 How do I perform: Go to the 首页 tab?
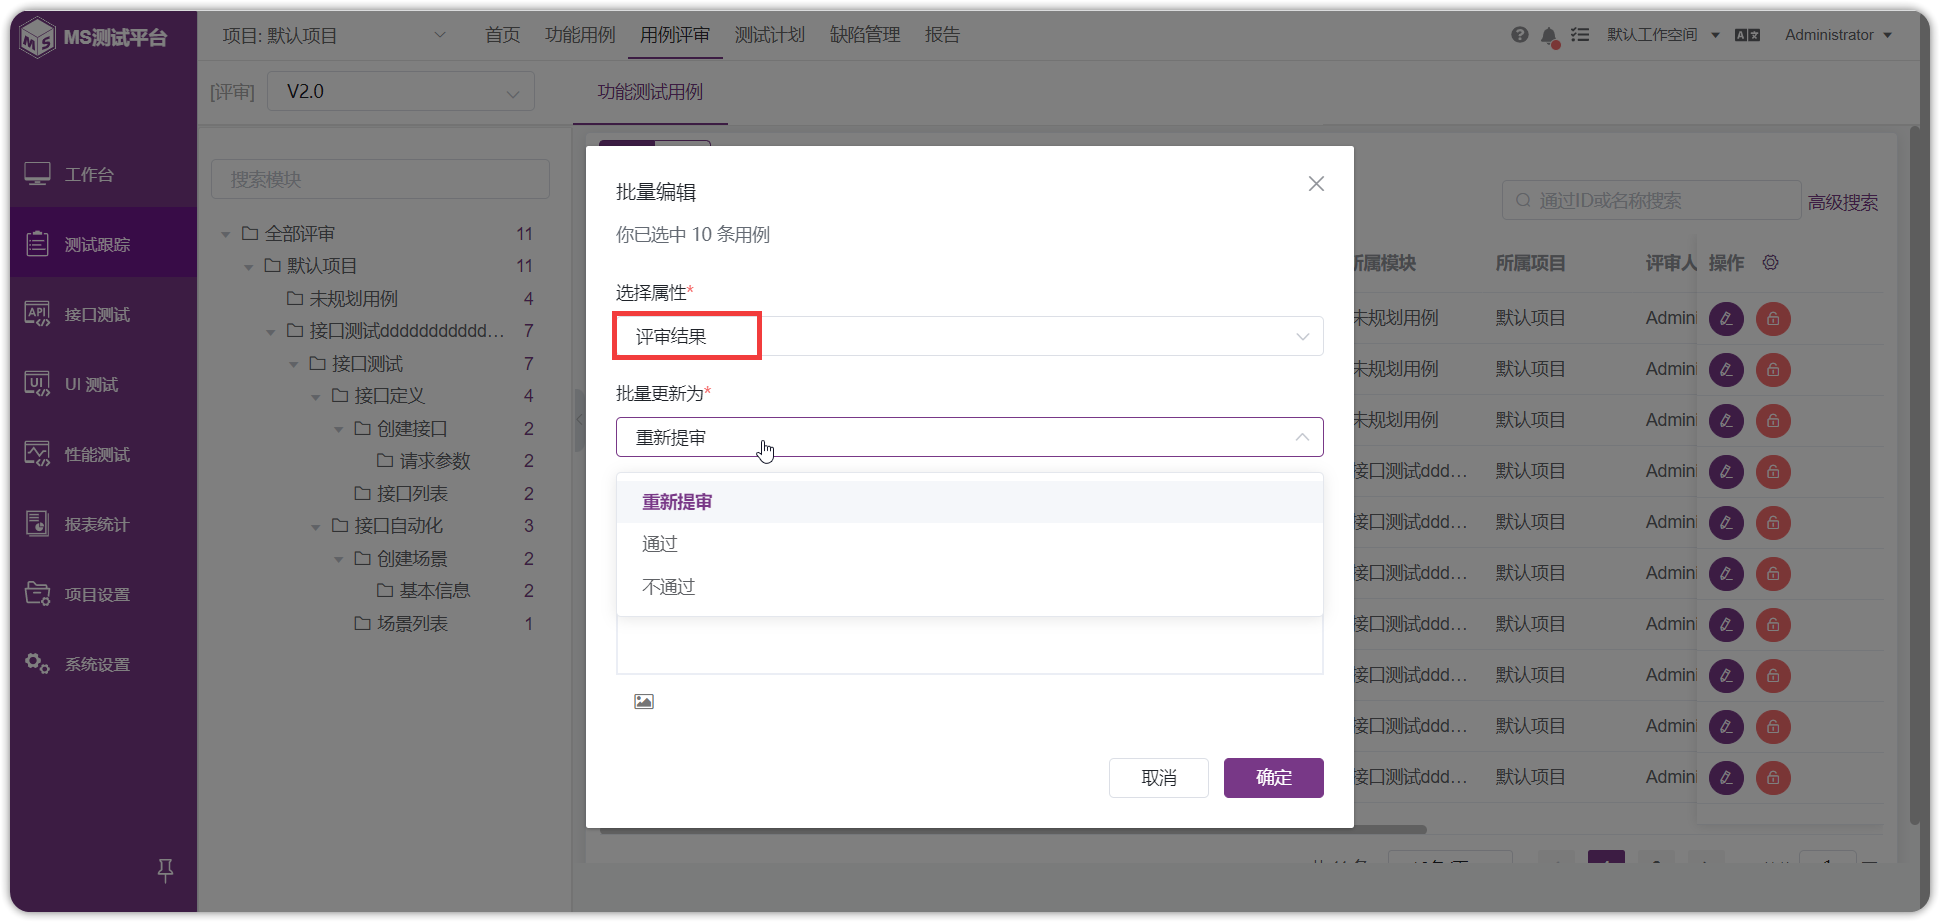503,35
